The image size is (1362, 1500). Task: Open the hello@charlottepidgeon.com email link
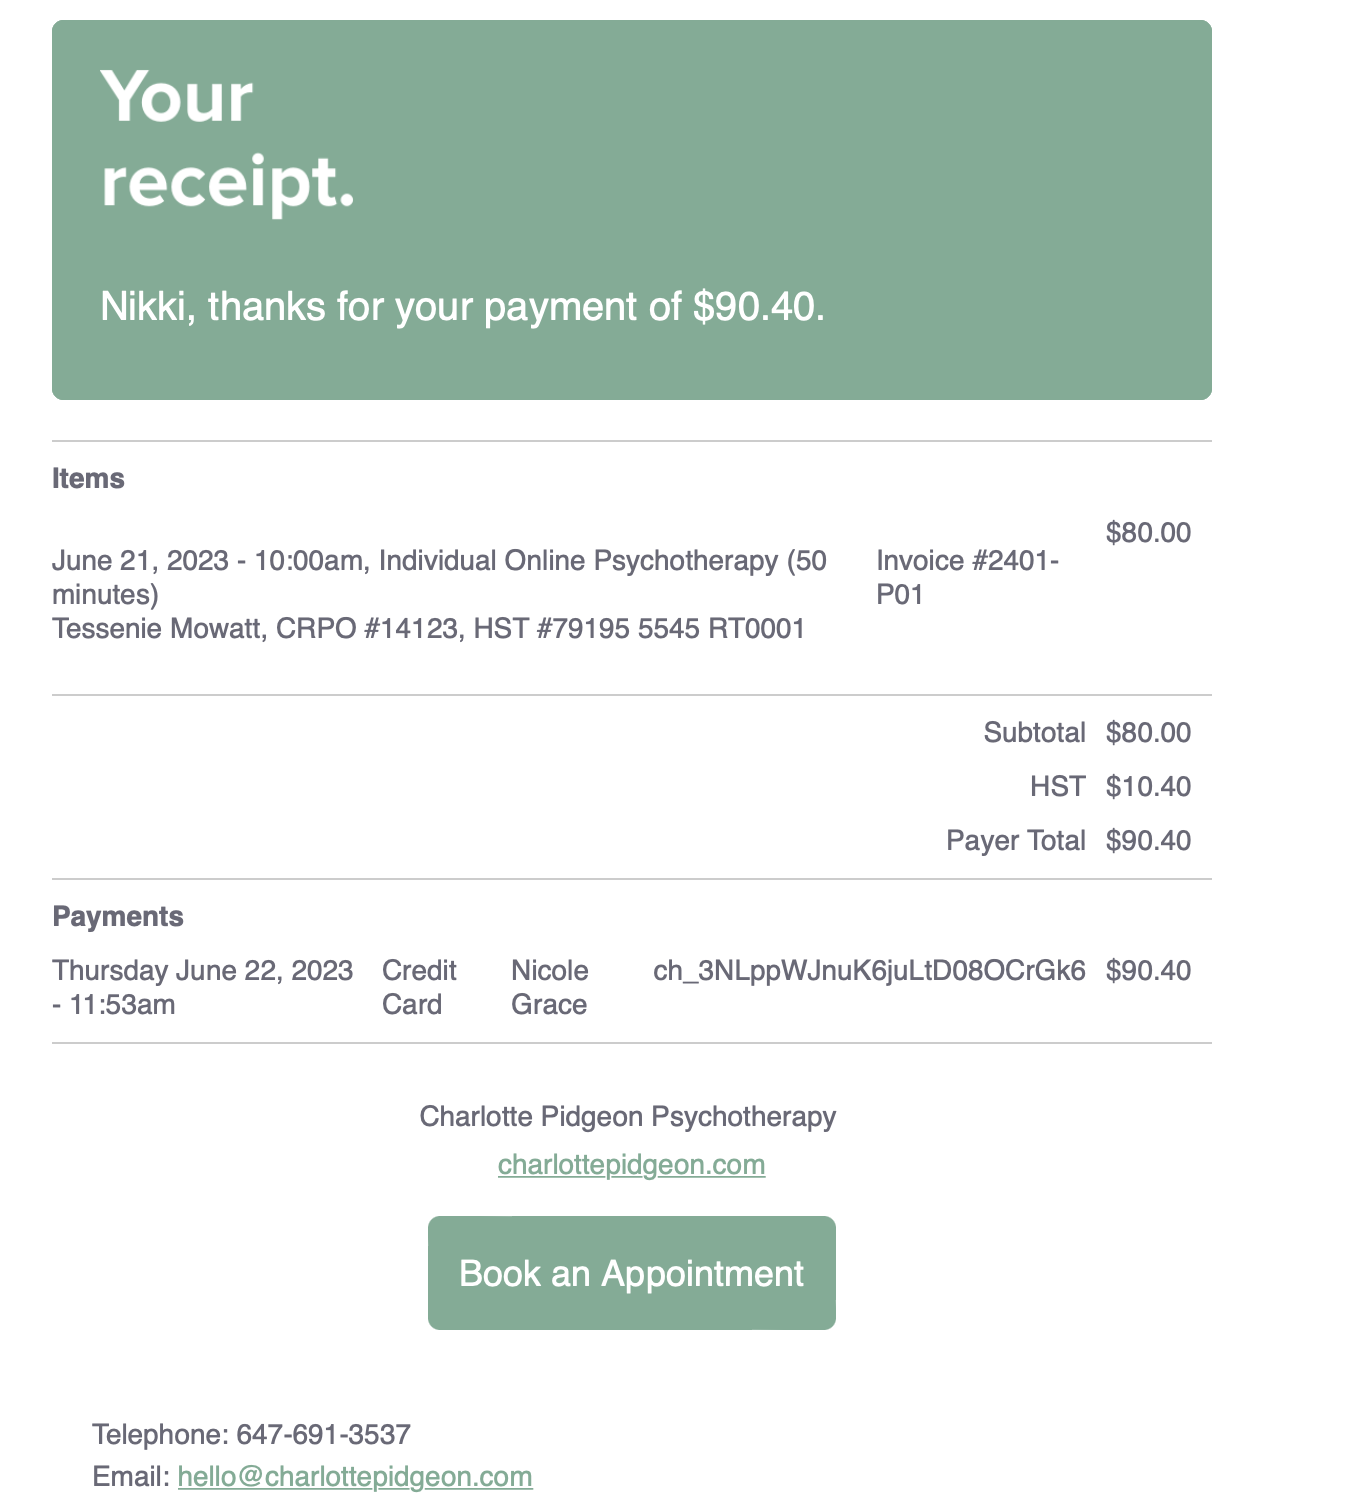coord(354,1477)
